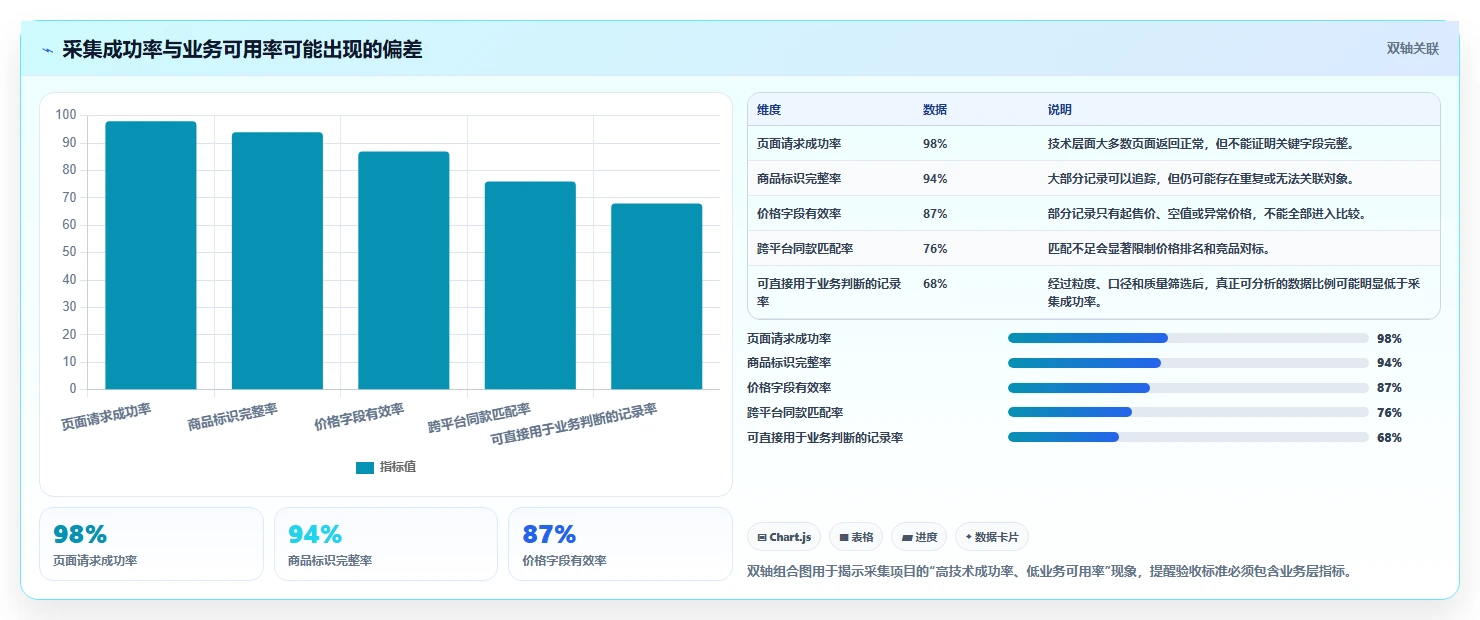Click the 跨平台同款匹配率 cell in the table
Viewport: 1480px width, 620px height.
pyautogui.click(x=805, y=249)
